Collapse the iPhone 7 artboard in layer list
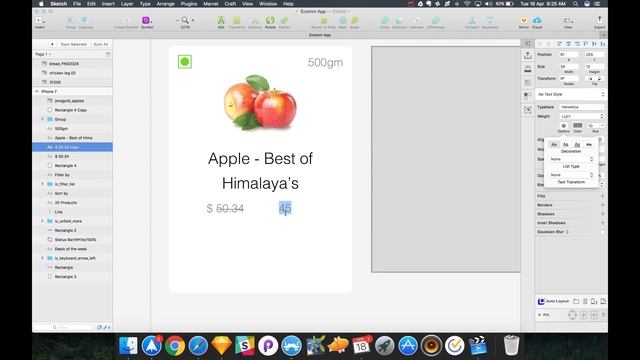Viewport: 640px width, 360px height. (x=37, y=91)
